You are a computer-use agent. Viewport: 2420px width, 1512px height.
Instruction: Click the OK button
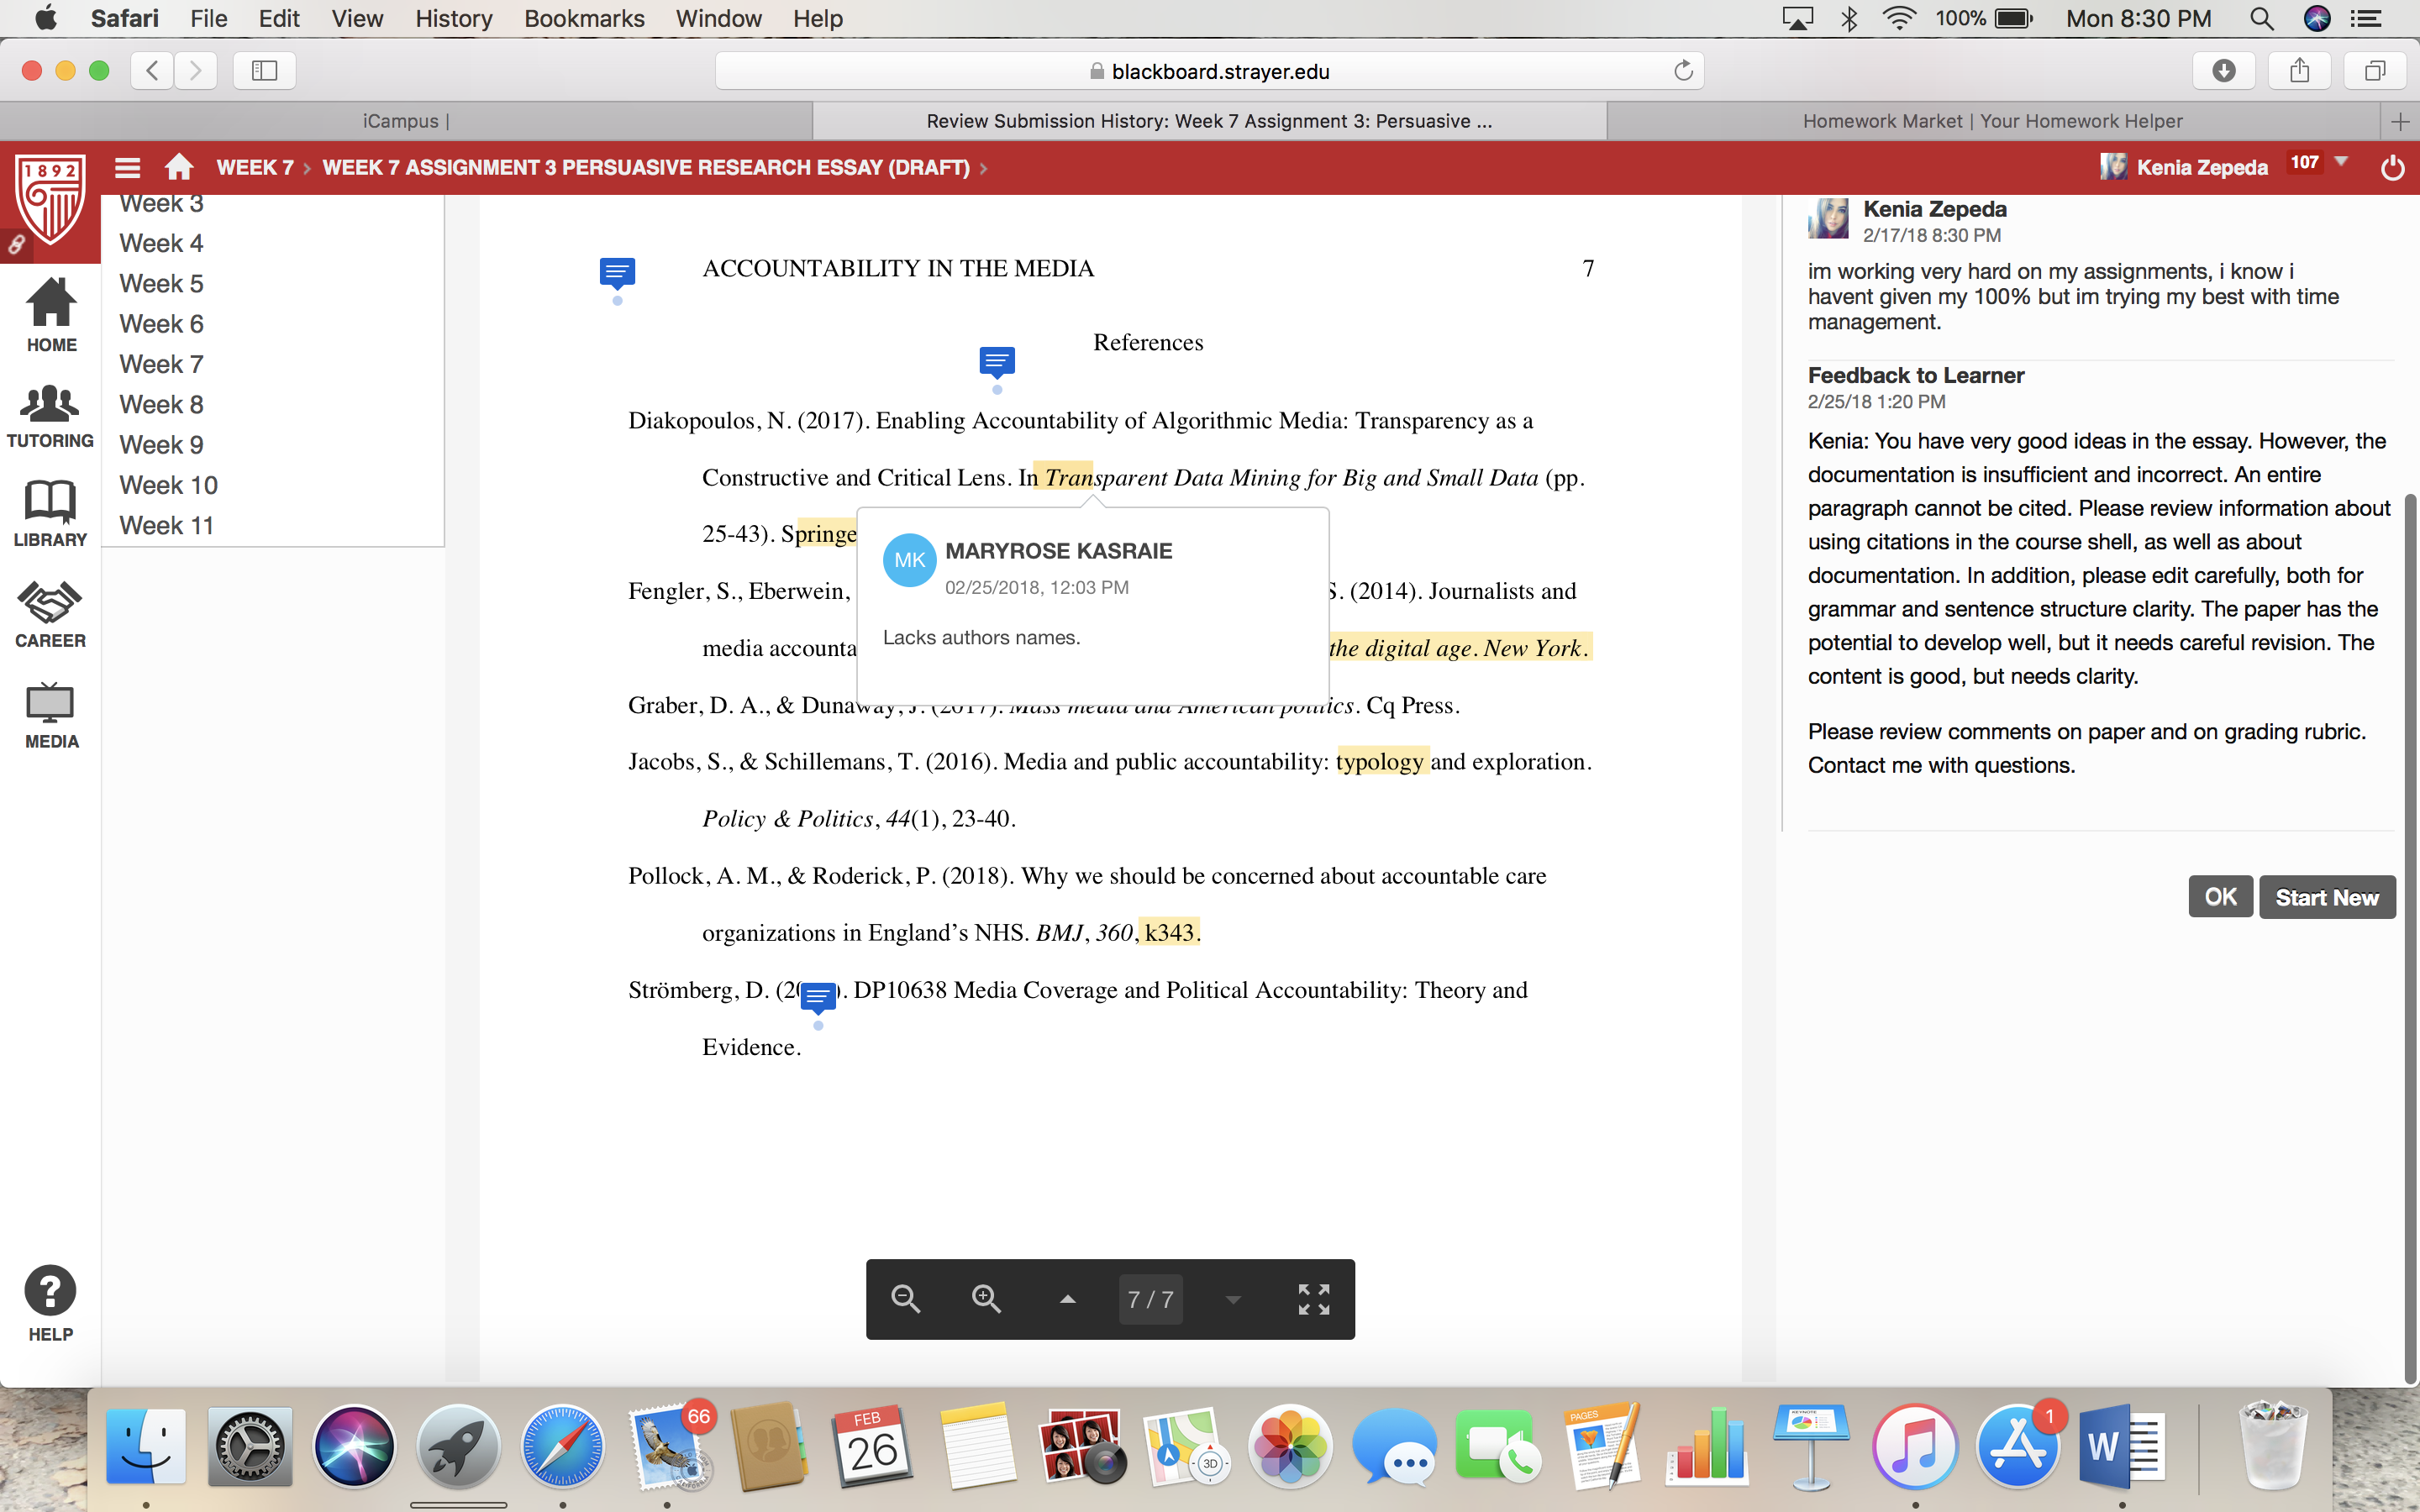2220,897
